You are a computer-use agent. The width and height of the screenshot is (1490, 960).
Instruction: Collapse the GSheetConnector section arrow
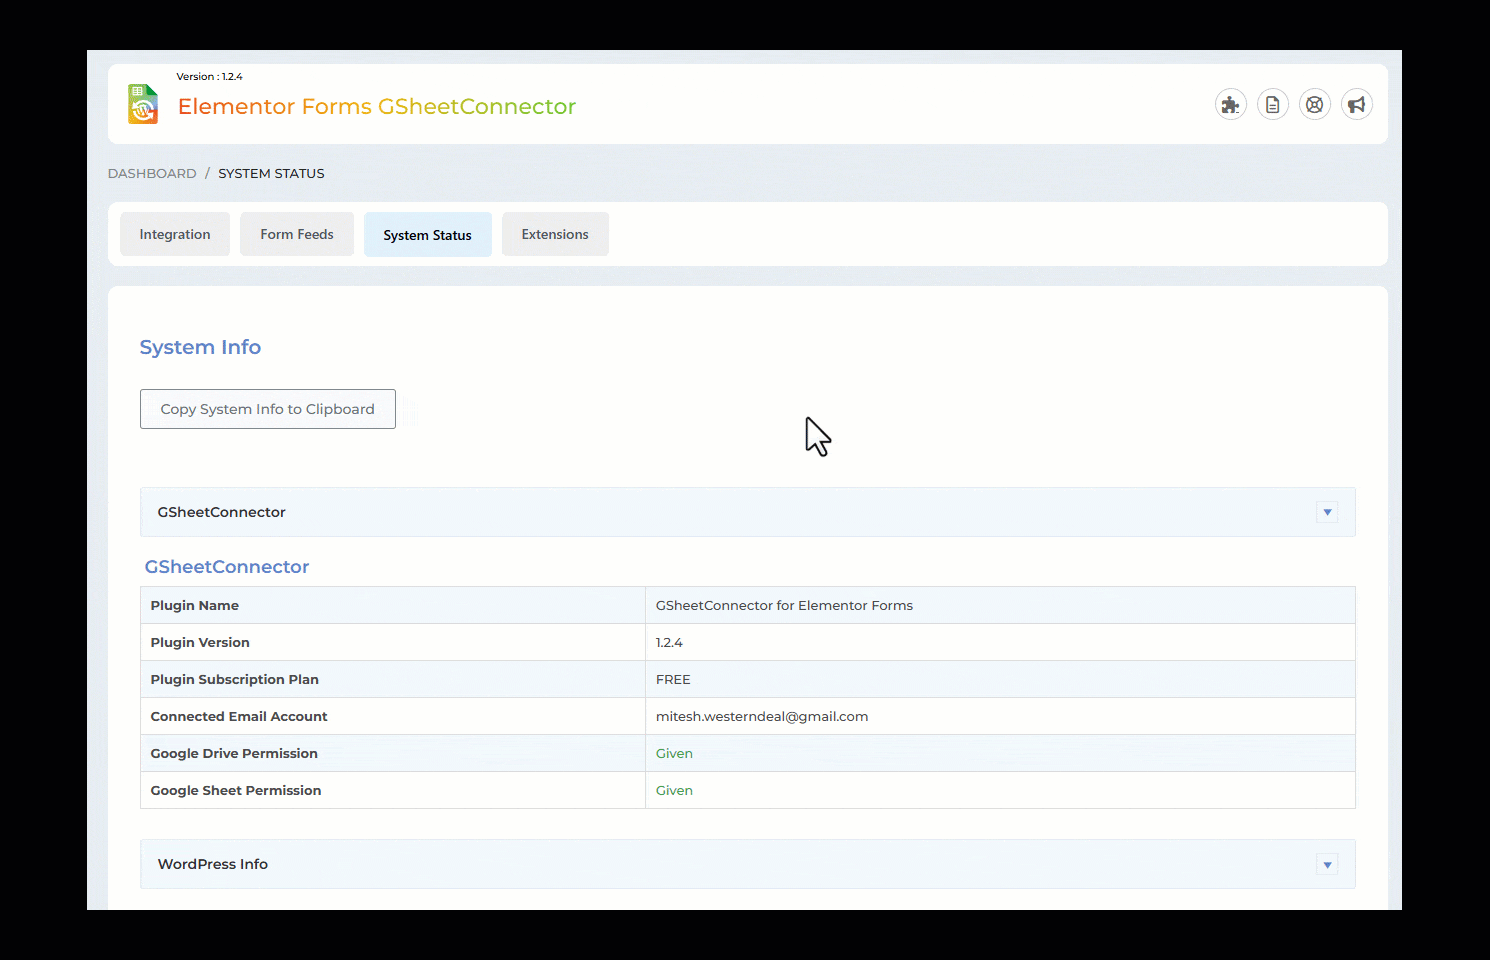tap(1327, 512)
